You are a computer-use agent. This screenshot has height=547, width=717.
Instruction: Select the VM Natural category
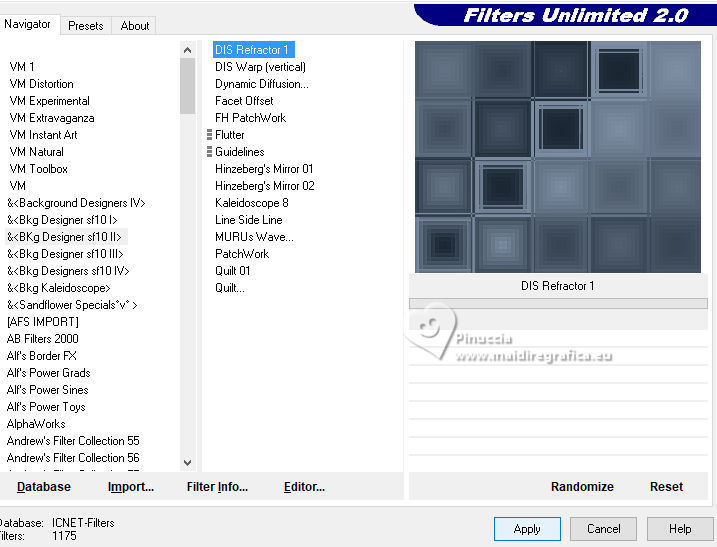point(36,151)
